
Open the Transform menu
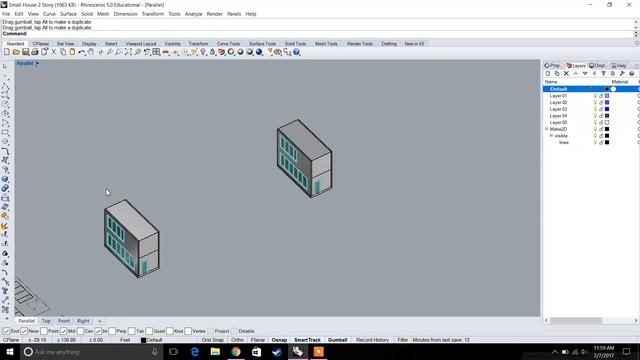coord(153,14)
